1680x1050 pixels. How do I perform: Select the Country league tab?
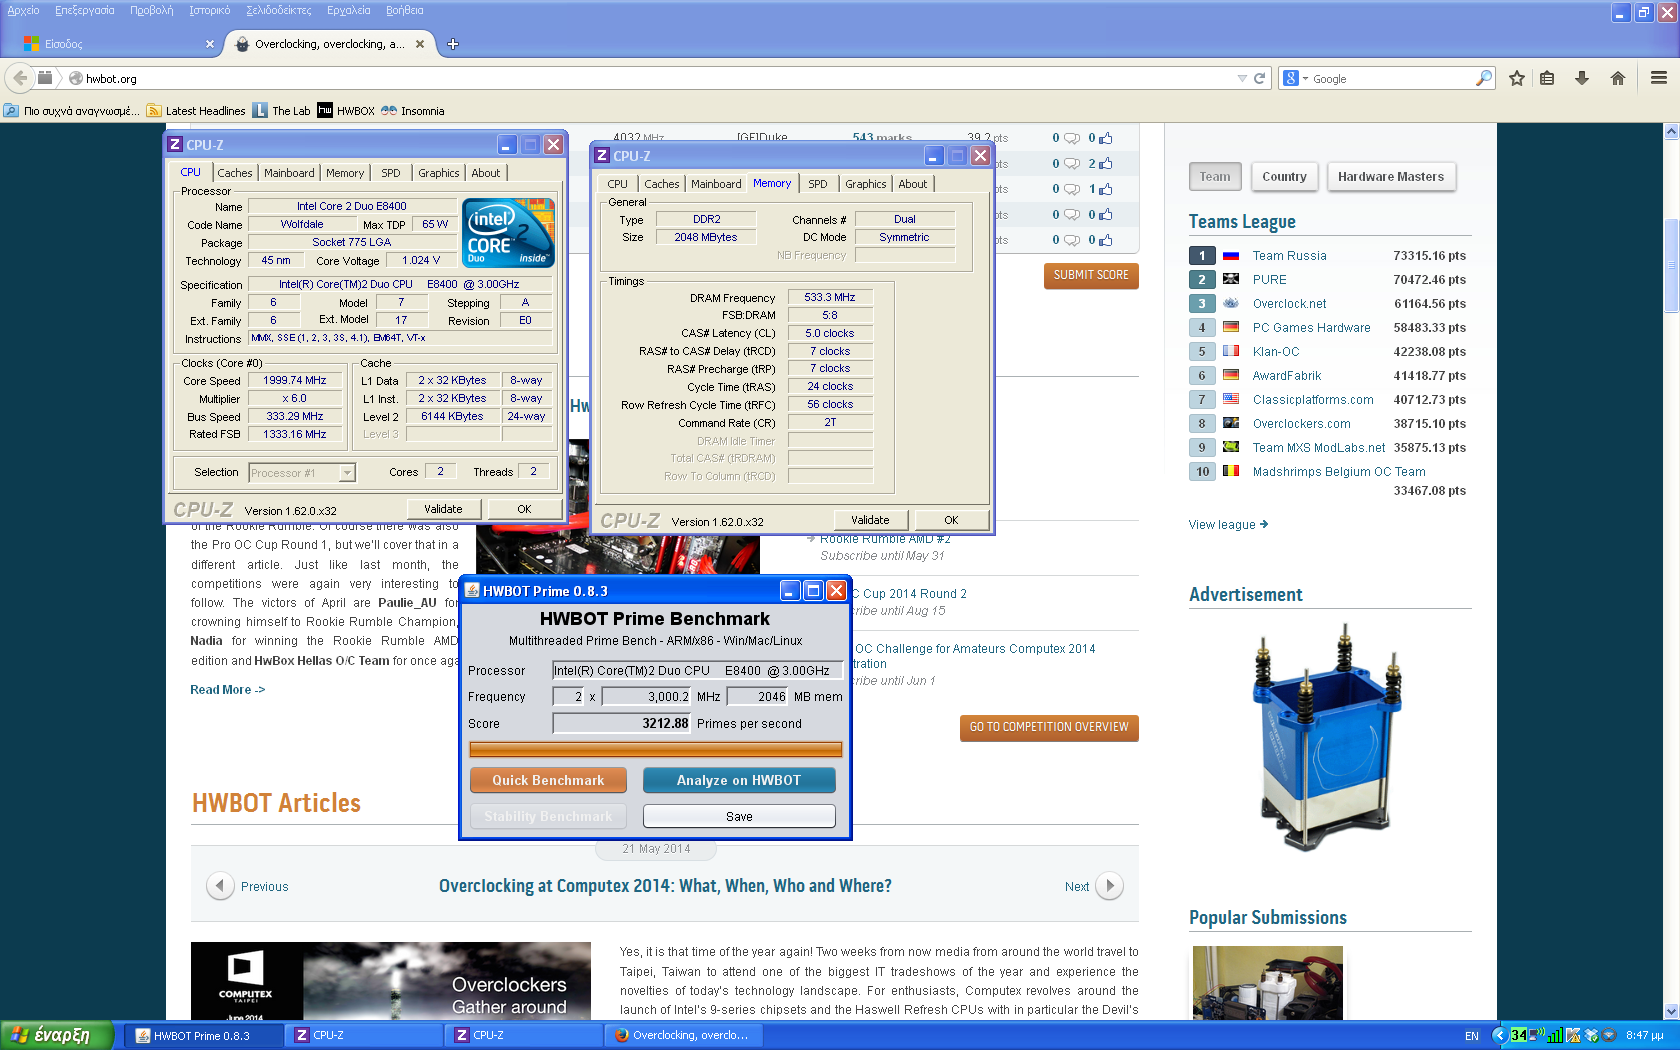click(x=1284, y=177)
